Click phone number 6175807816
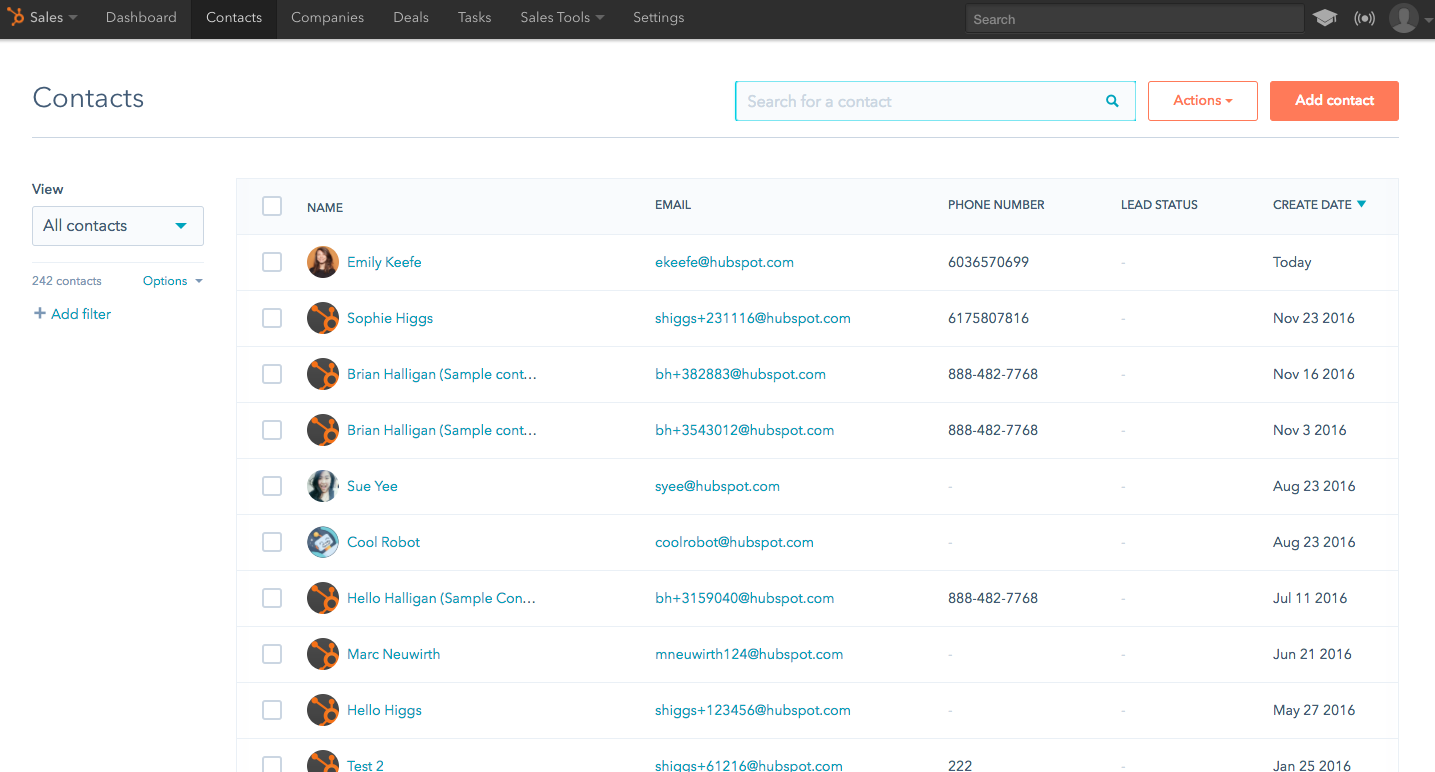This screenshot has height=772, width=1435. (988, 318)
